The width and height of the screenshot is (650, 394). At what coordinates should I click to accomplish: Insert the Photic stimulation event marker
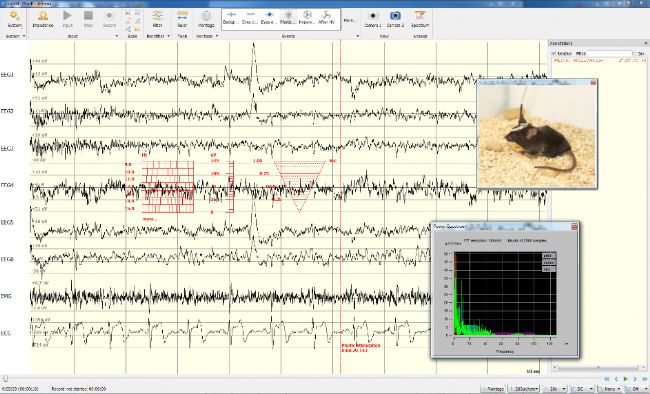288,18
